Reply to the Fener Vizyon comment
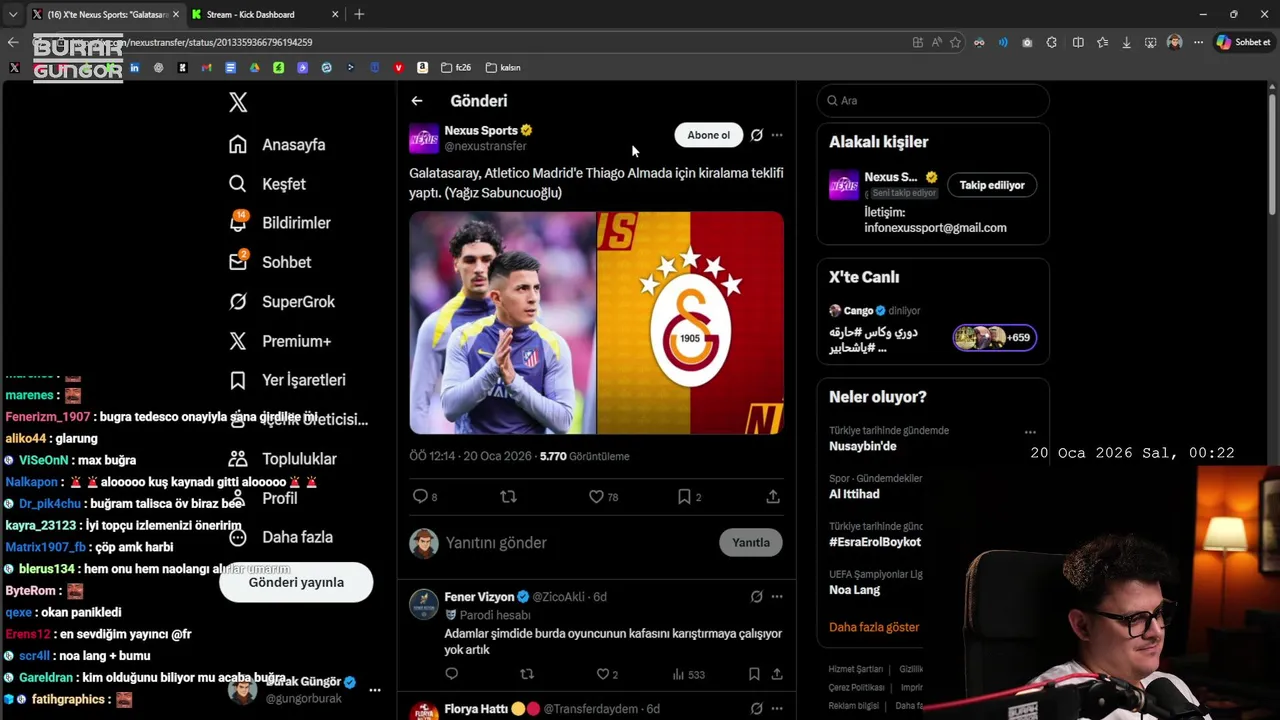 pos(452,674)
